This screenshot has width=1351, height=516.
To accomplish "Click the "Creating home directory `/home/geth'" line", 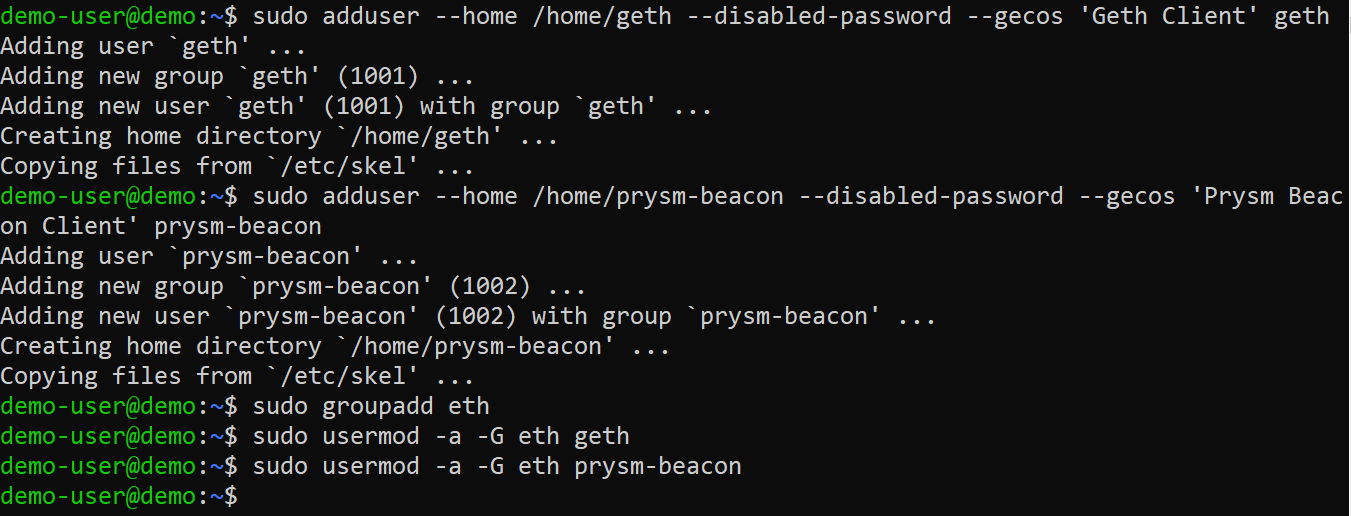I will (279, 136).
